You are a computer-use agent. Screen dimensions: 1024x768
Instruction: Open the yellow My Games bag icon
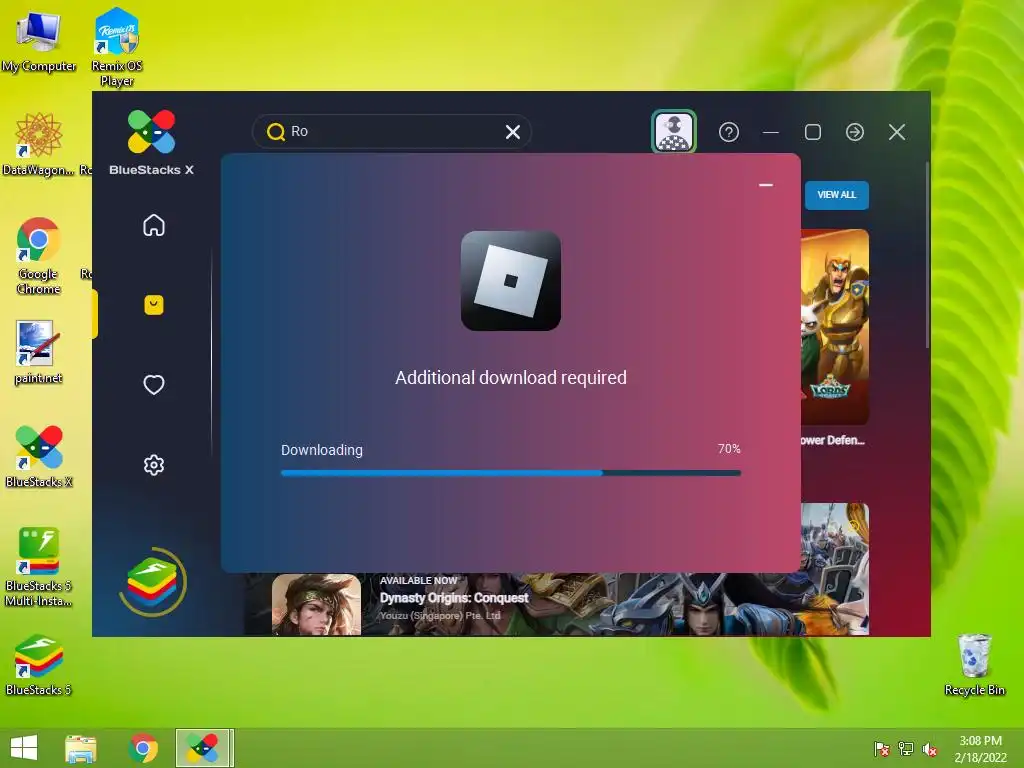point(154,305)
